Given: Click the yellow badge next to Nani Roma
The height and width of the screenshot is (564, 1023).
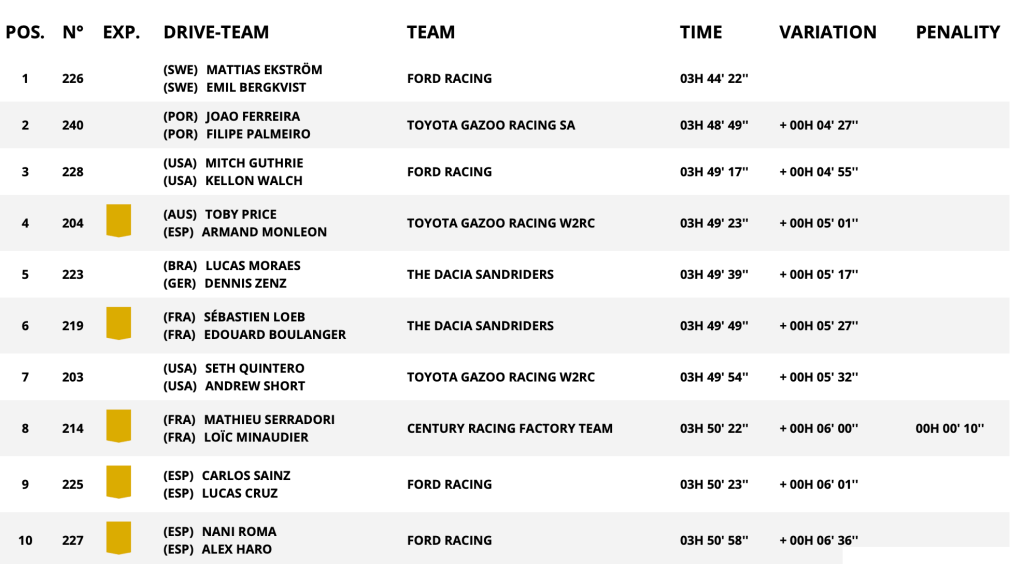Looking at the screenshot, I should (x=119, y=539).
